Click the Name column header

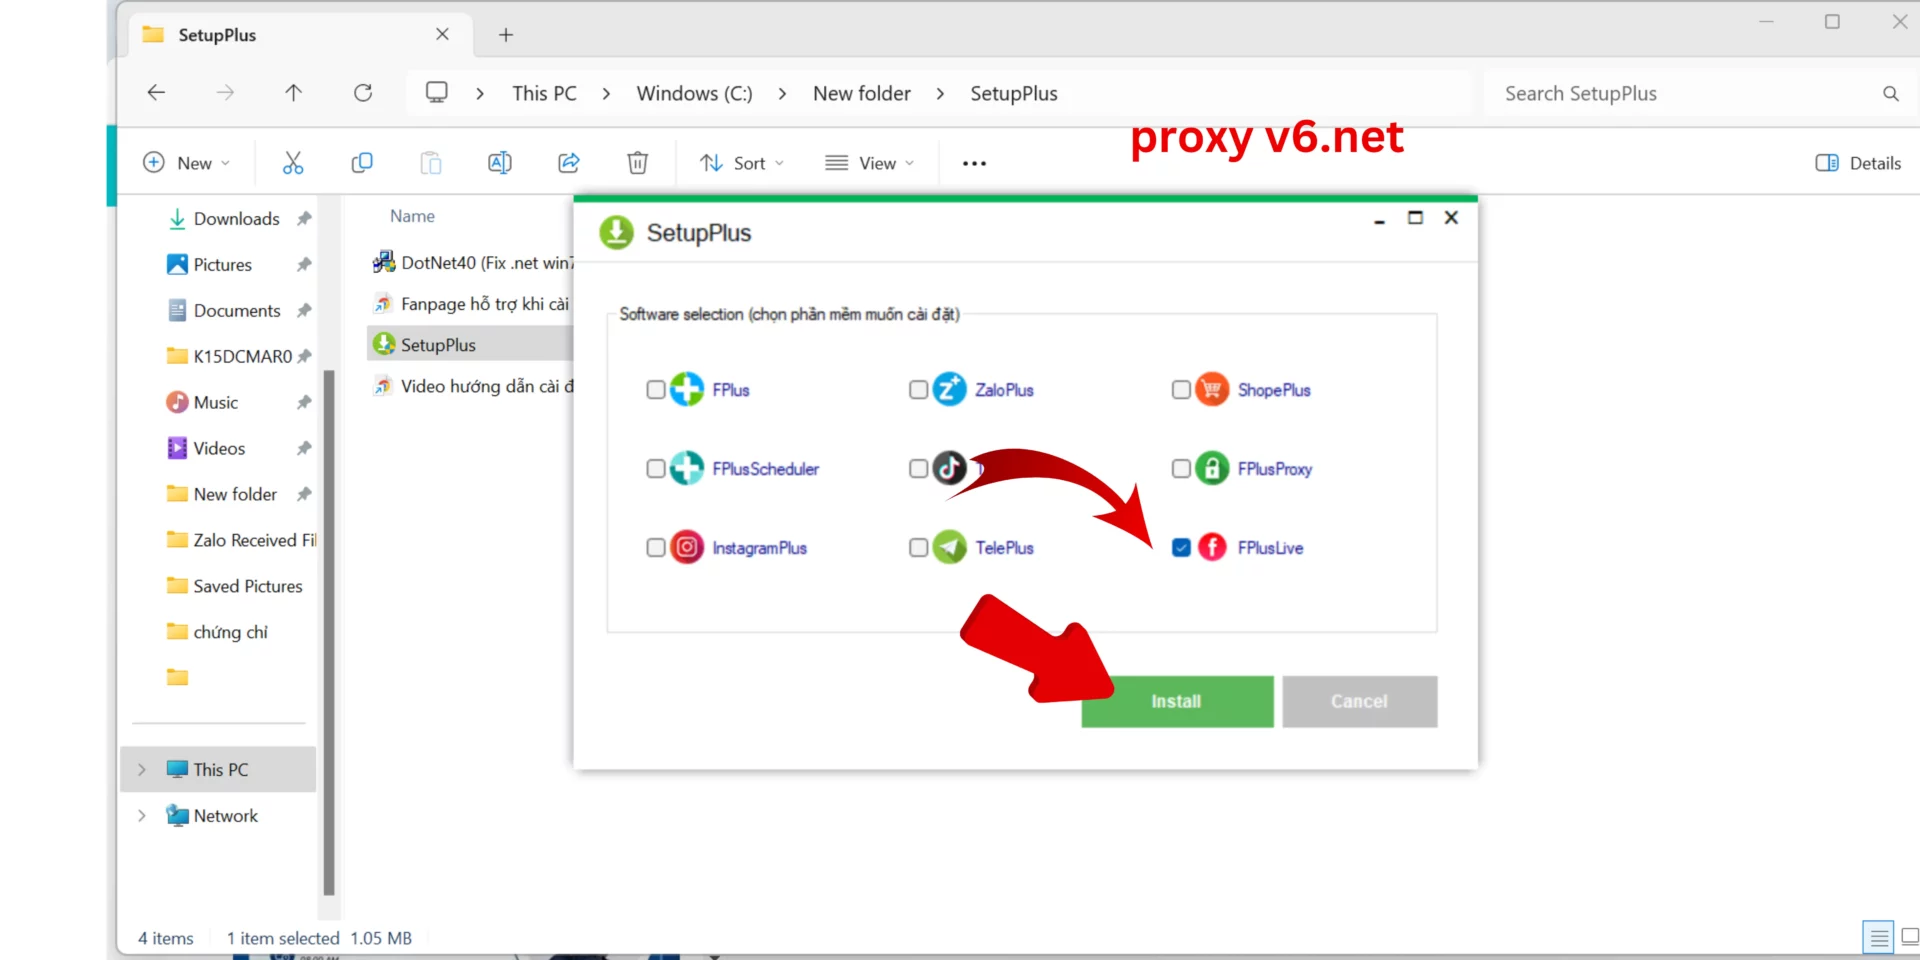[x=412, y=216]
